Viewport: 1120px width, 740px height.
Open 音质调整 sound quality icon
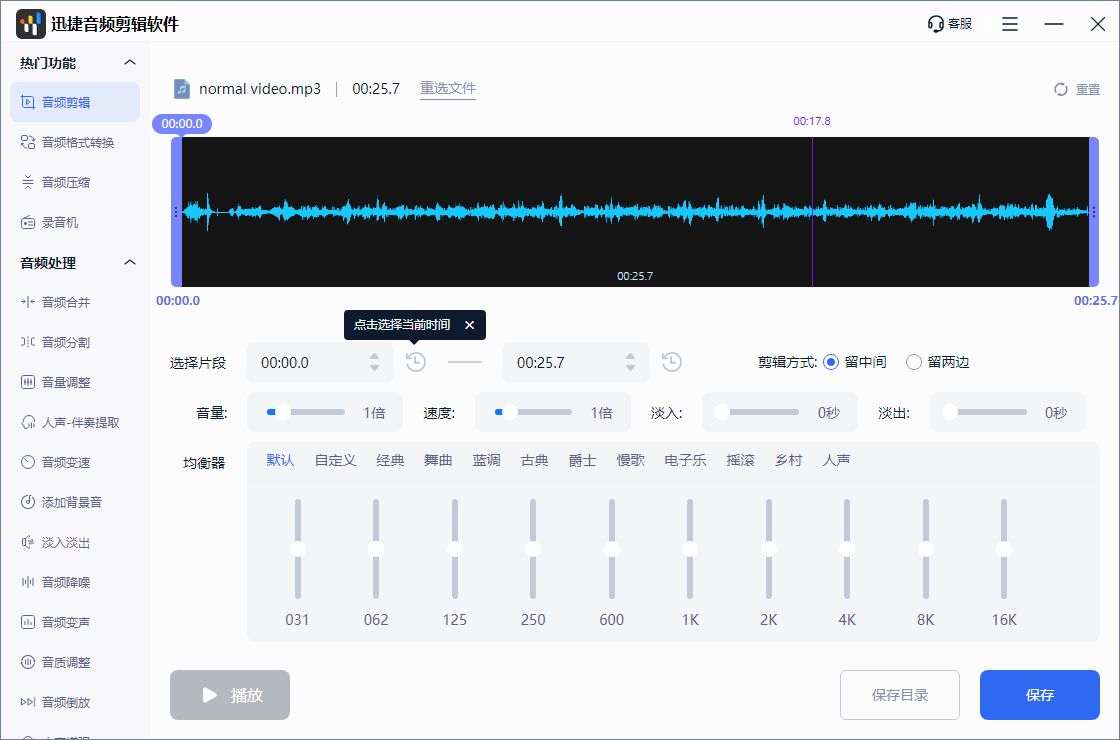(x=28, y=662)
